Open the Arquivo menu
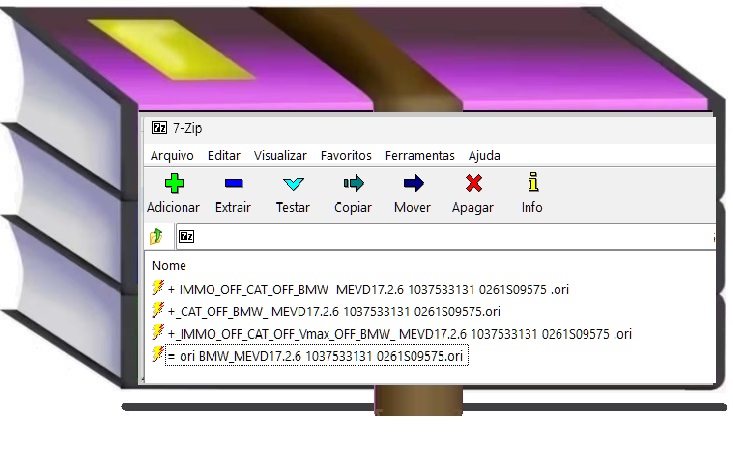 point(172,155)
